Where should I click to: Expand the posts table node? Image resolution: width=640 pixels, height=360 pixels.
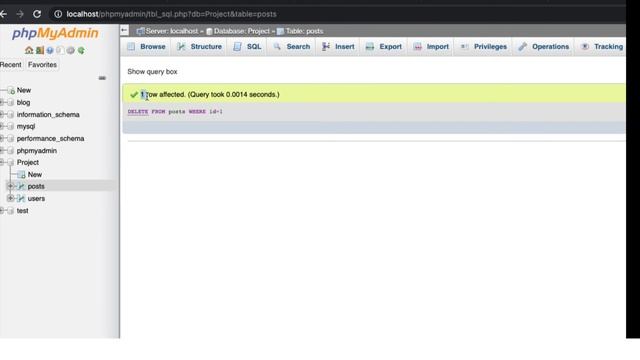(11, 186)
